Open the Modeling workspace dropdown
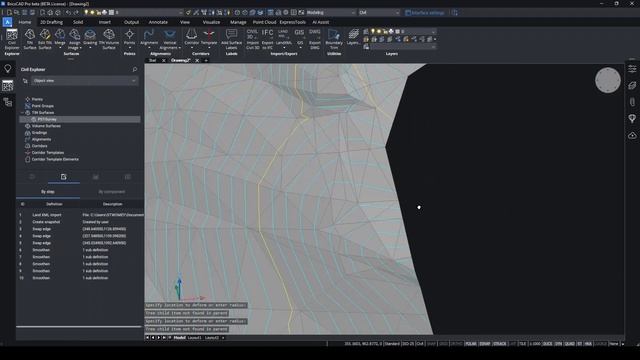 coord(331,13)
